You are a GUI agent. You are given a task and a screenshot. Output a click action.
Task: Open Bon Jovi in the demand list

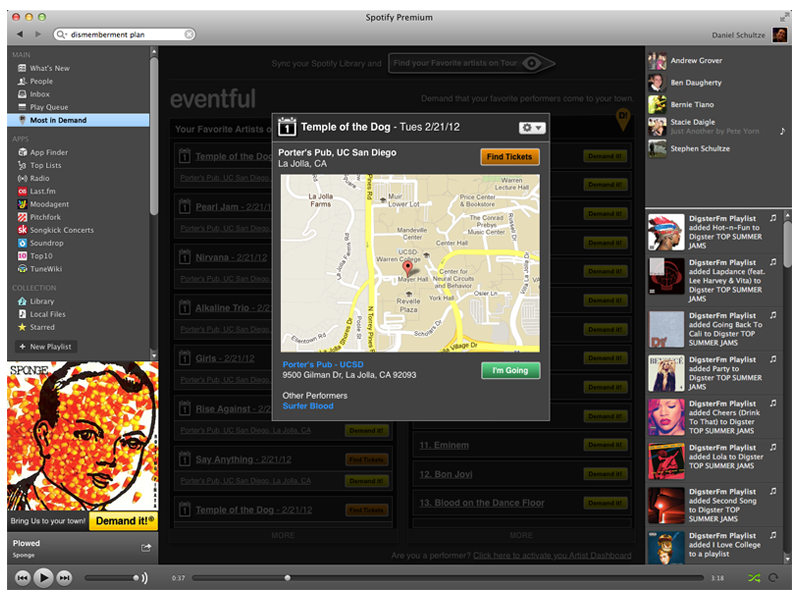click(x=445, y=474)
